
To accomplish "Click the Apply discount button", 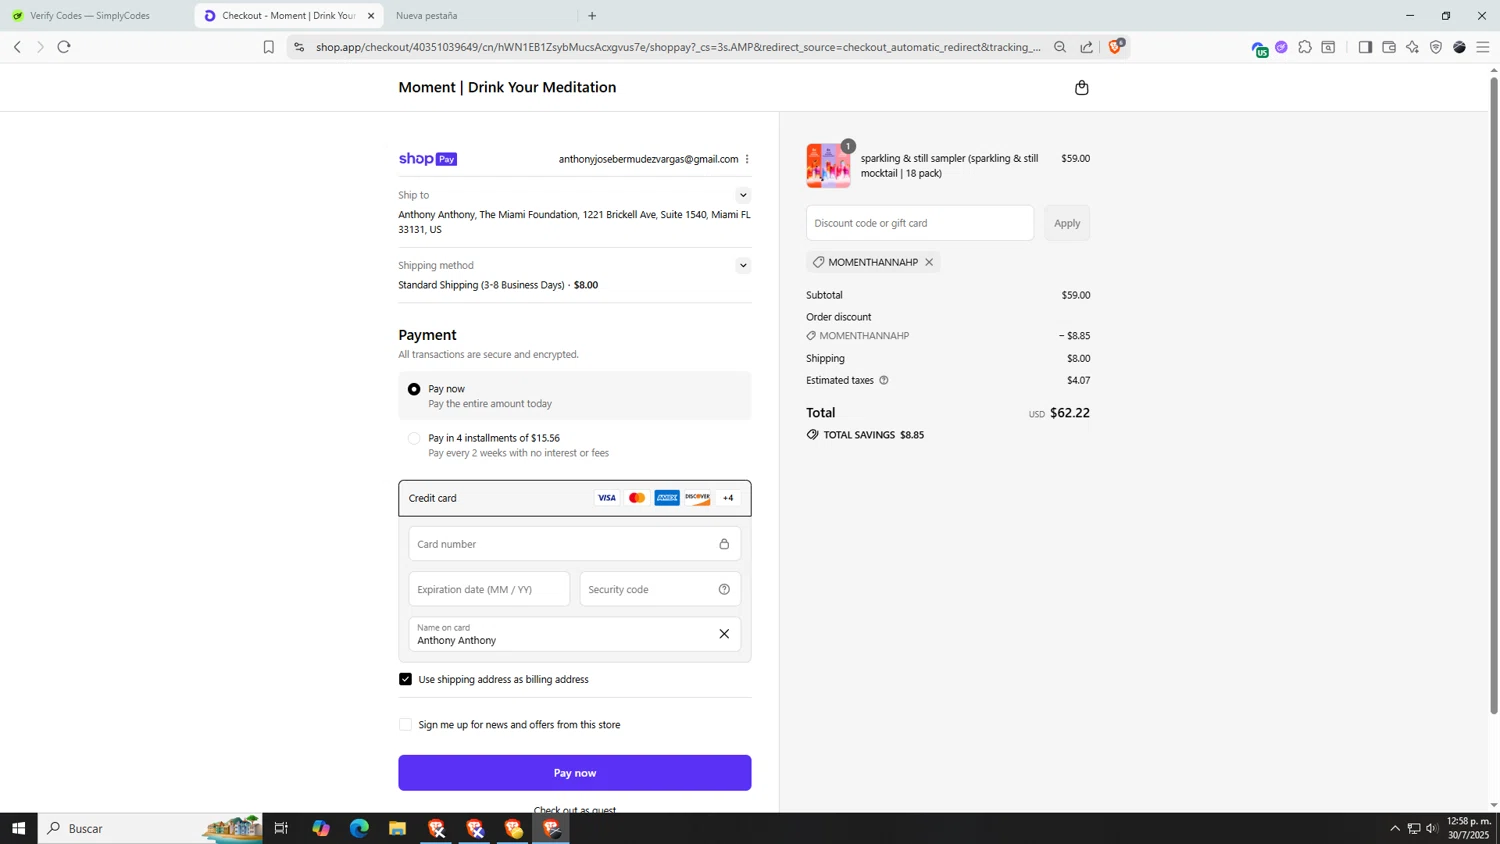I will [x=1067, y=223].
